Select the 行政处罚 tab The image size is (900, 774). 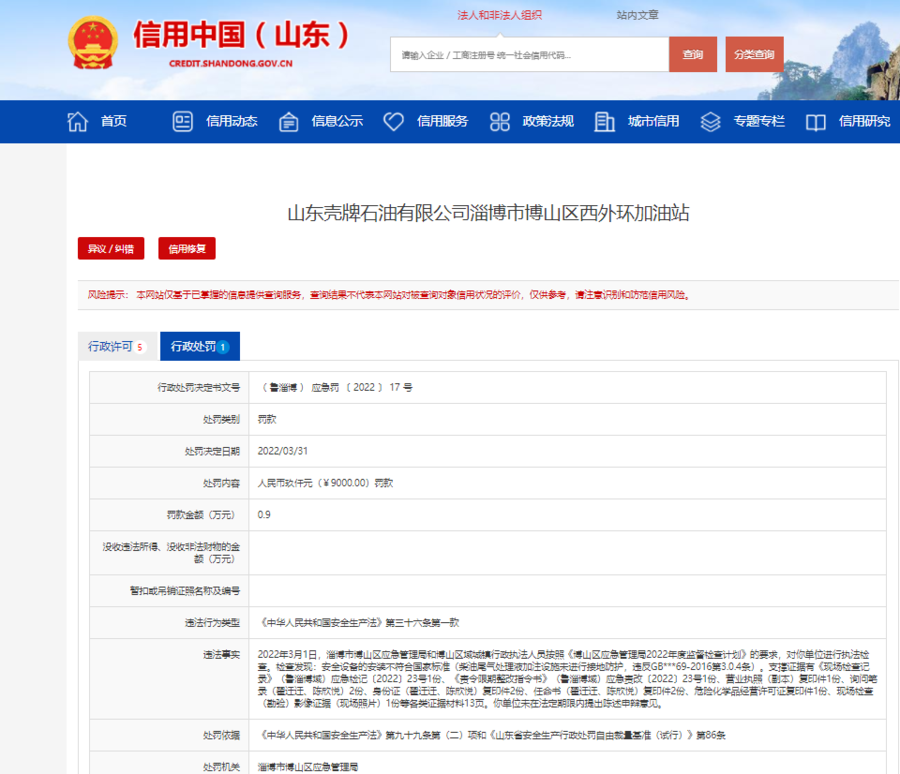[x=199, y=347]
